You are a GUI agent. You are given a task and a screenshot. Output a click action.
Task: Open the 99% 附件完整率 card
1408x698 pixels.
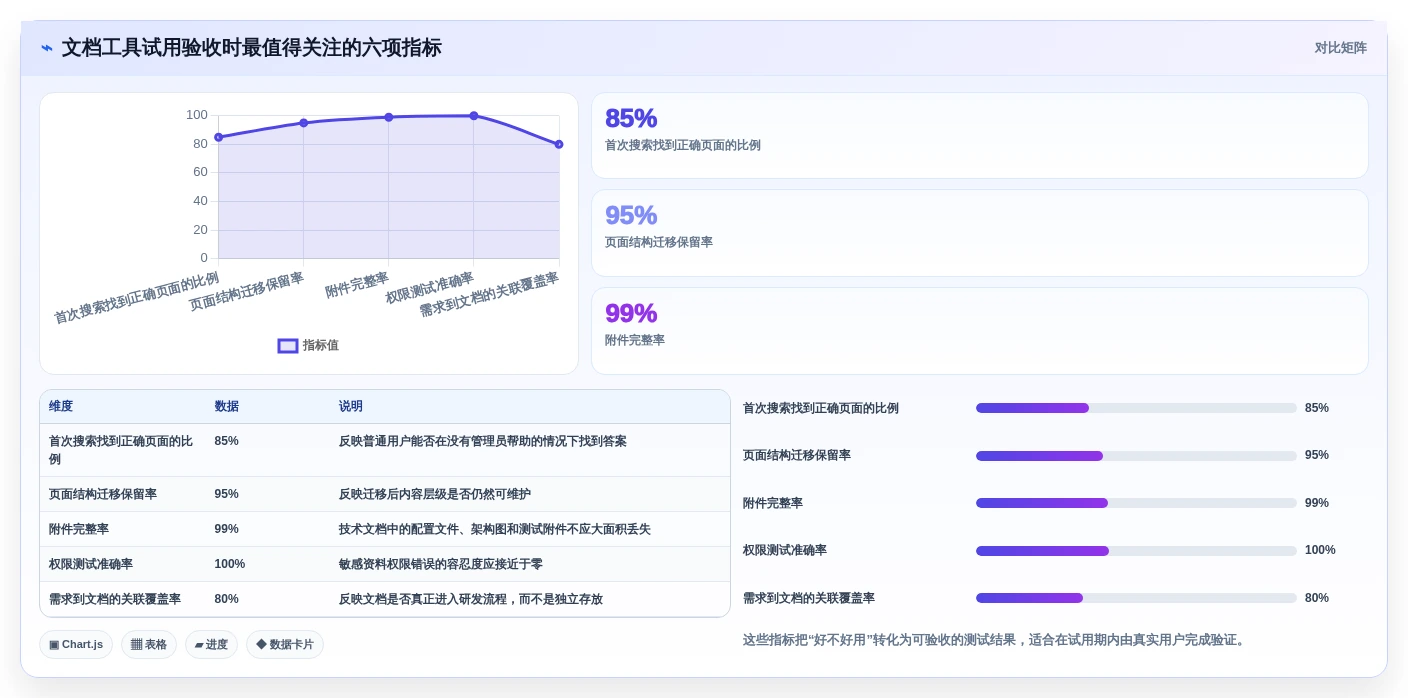979,331
